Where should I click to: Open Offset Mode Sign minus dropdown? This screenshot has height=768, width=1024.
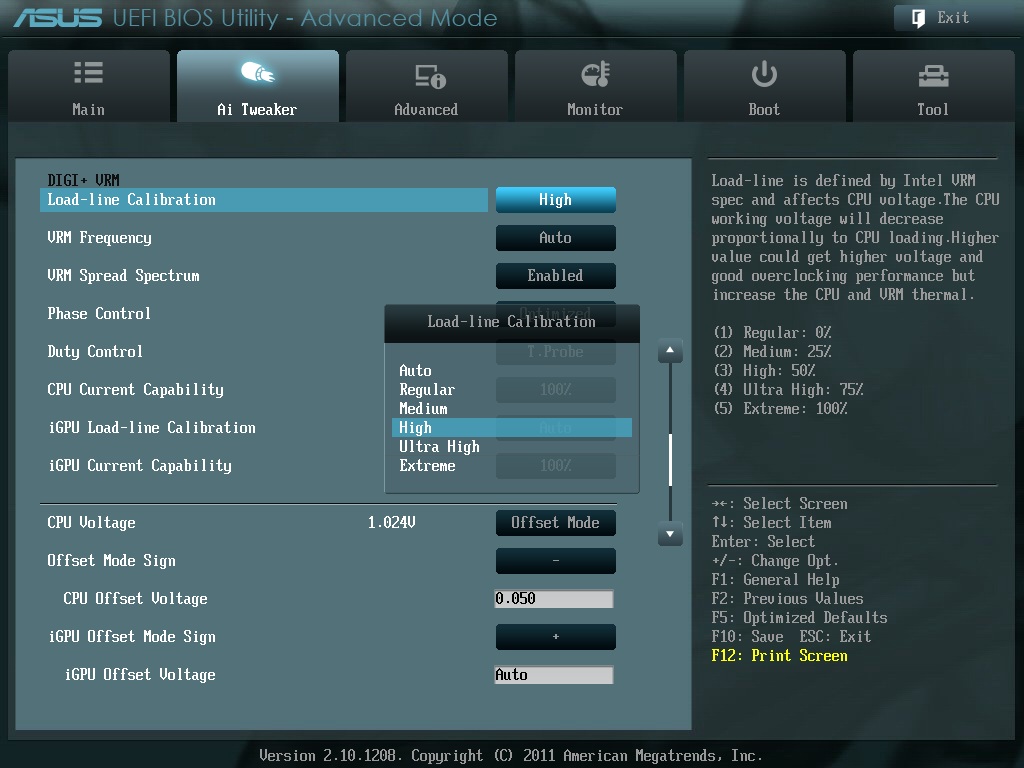556,560
